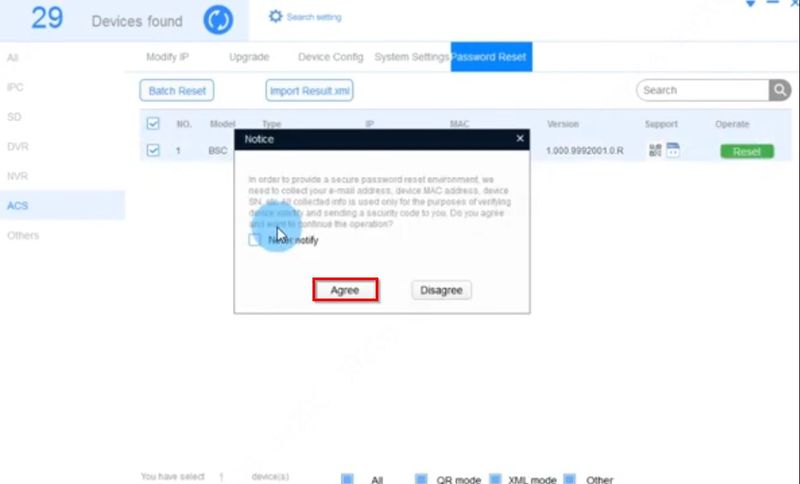
Task: Filter by SD devices
Action: pos(14,117)
